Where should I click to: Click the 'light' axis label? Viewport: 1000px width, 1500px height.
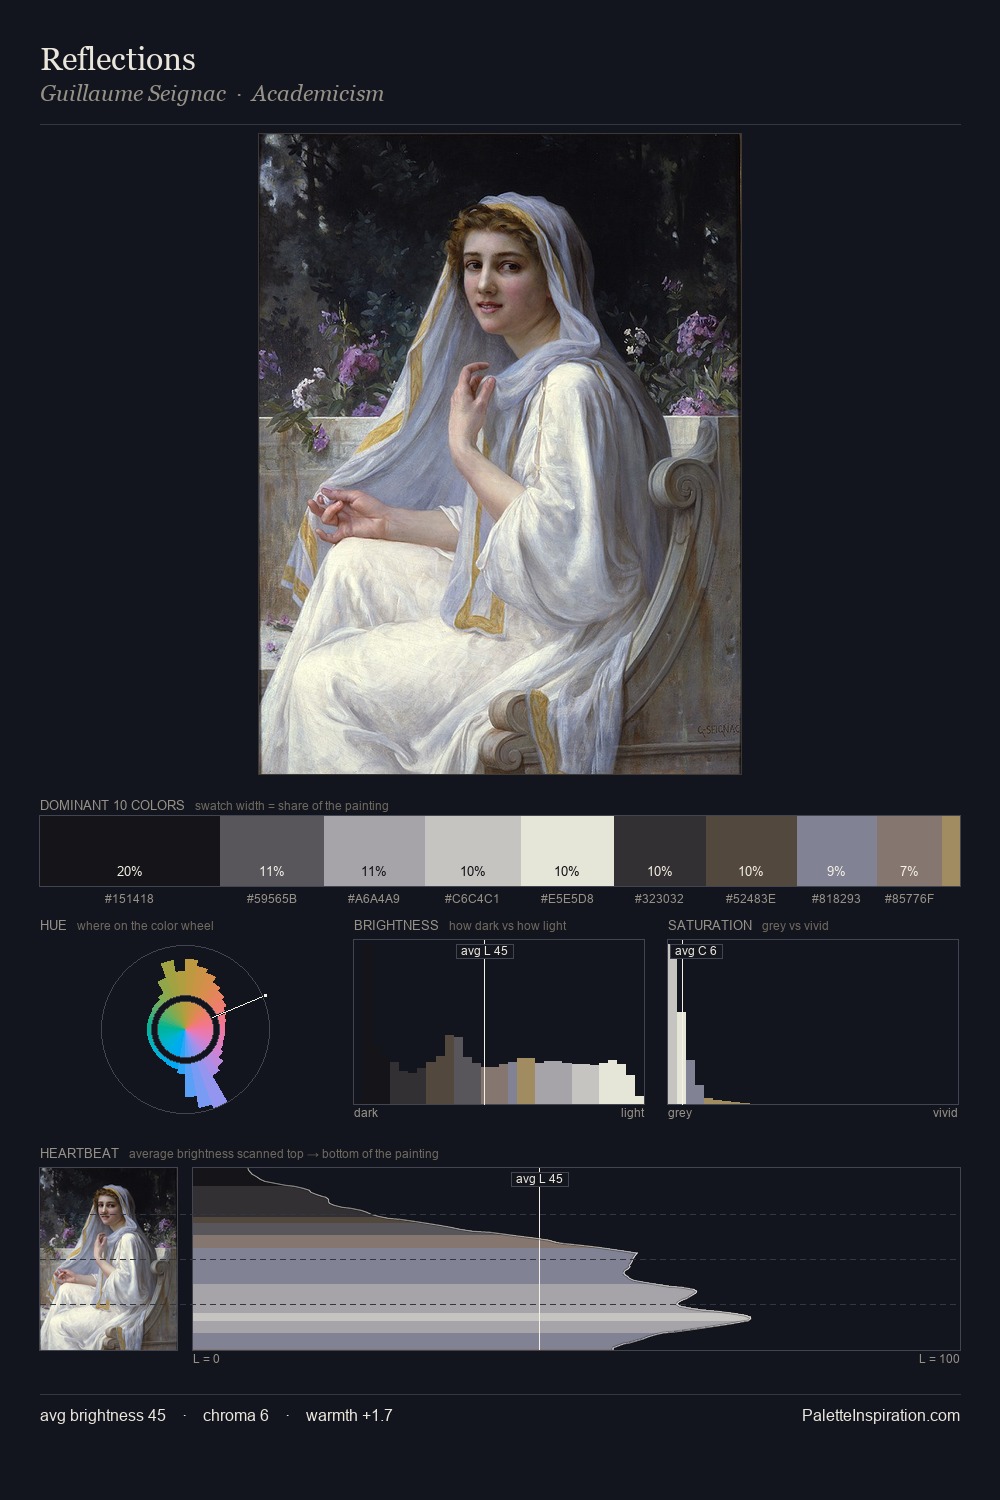click(x=632, y=1113)
